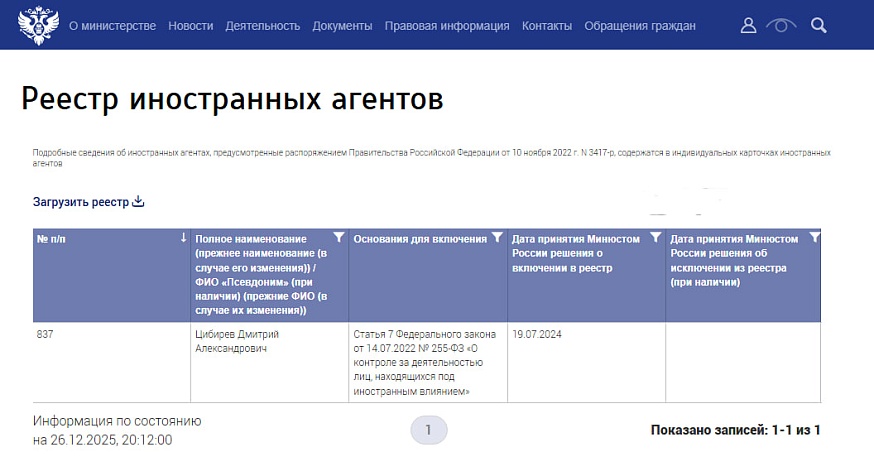Open the Документы menu item

(x=342, y=26)
